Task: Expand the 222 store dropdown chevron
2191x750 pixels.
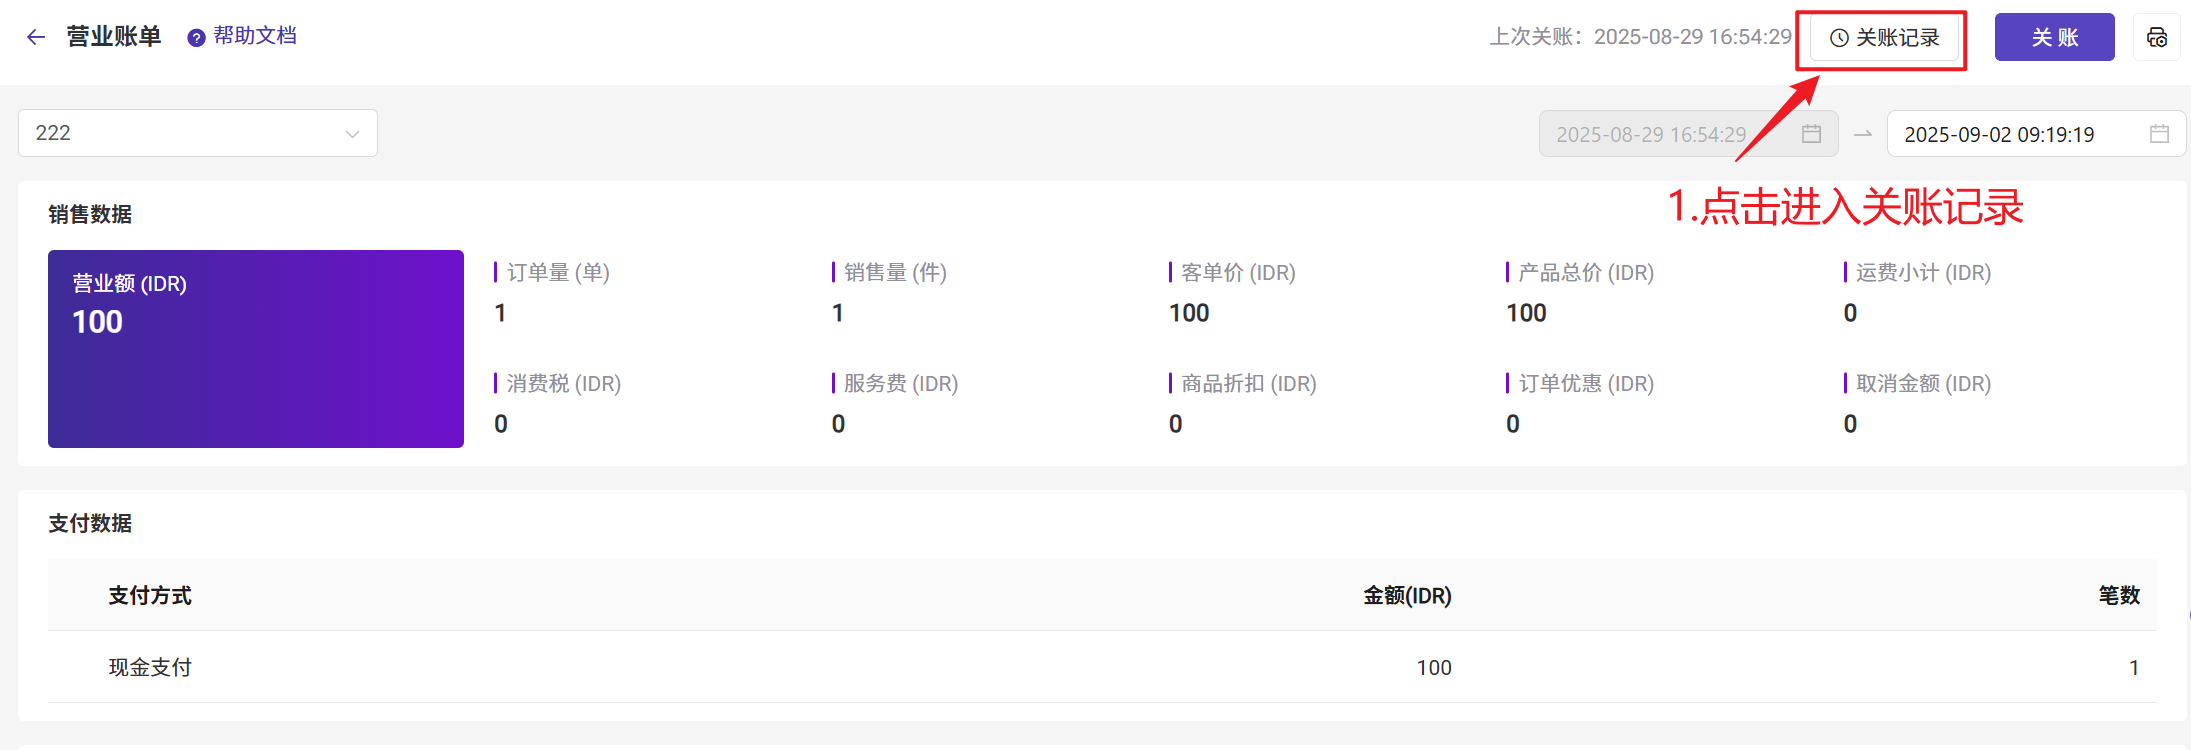Action: click(352, 134)
